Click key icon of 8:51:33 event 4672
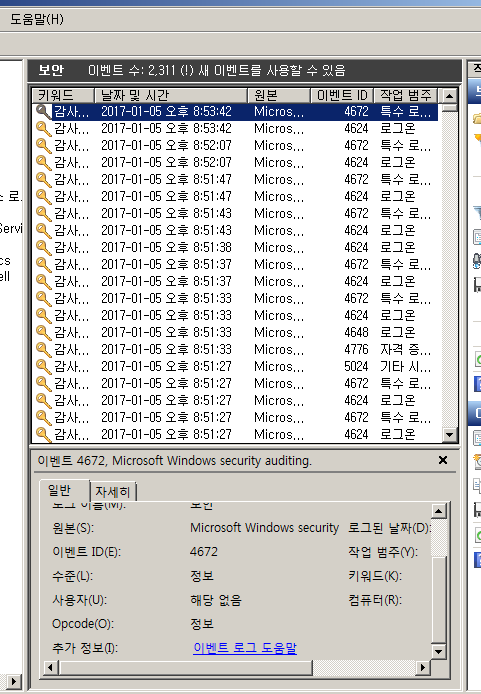The height and width of the screenshot is (694, 481). 43,298
